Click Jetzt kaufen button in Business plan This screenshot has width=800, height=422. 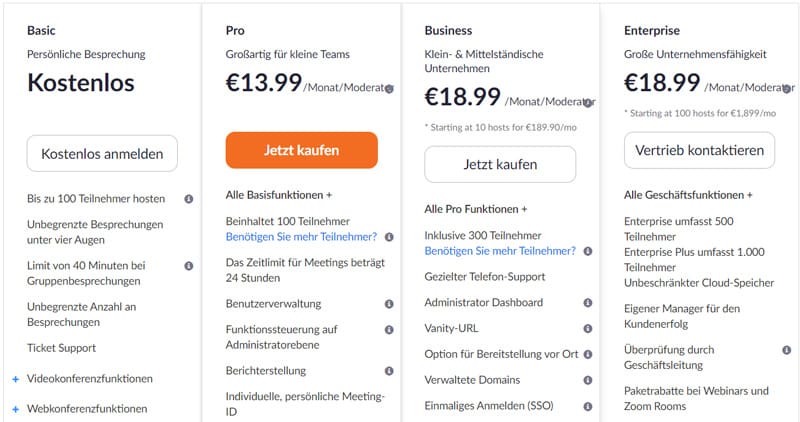[x=500, y=164]
